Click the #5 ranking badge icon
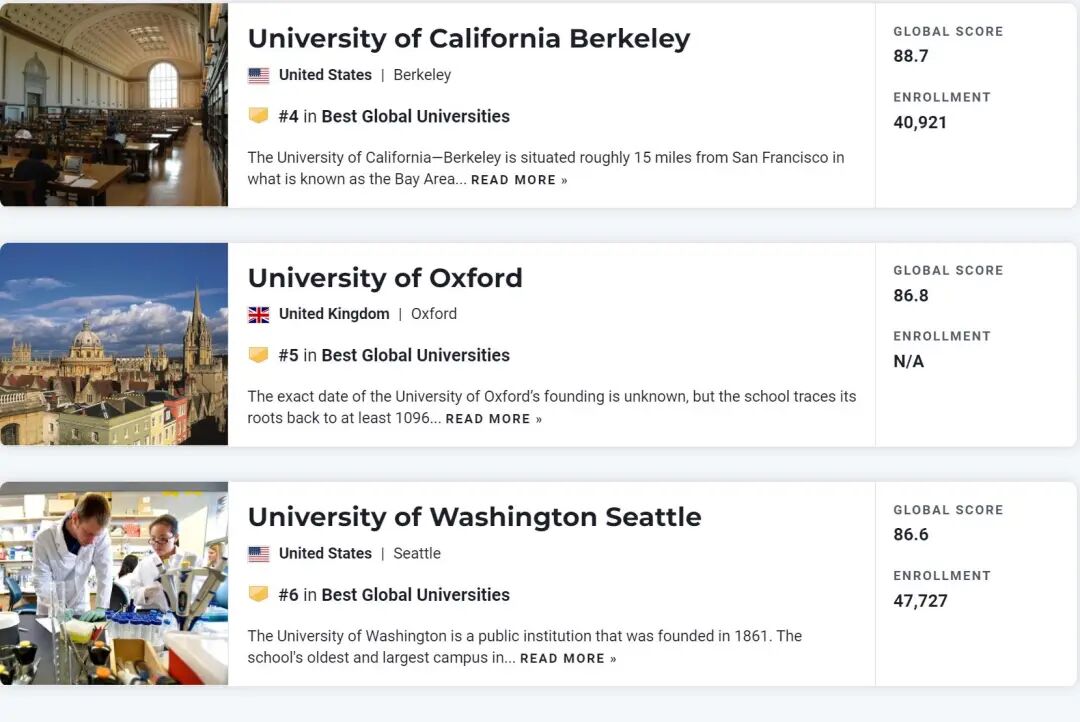Viewport: 1080px width, 722px height. [x=258, y=355]
